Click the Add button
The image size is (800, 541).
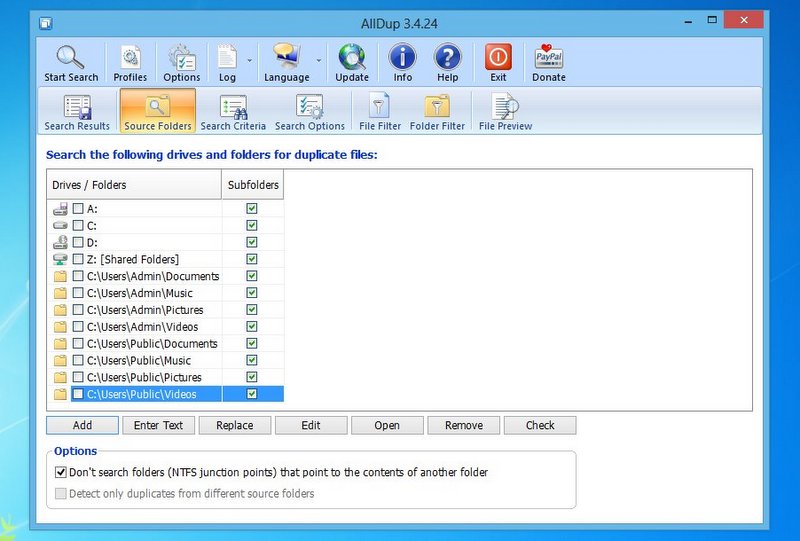(x=82, y=425)
